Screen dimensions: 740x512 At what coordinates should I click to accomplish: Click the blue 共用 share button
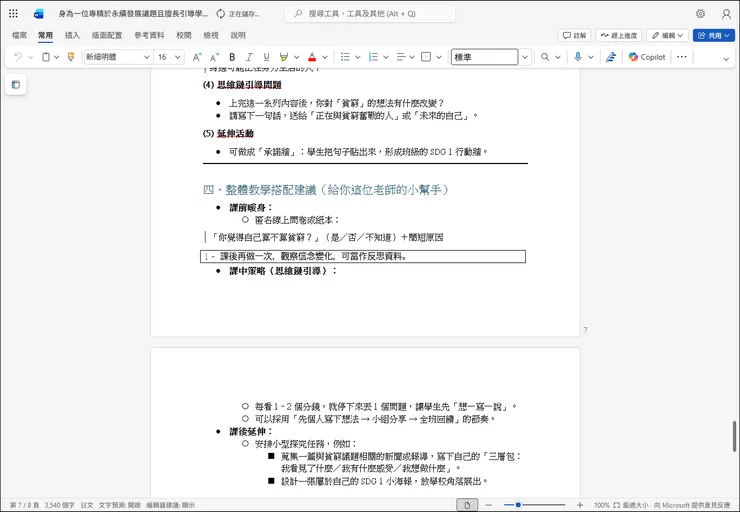[x=714, y=35]
